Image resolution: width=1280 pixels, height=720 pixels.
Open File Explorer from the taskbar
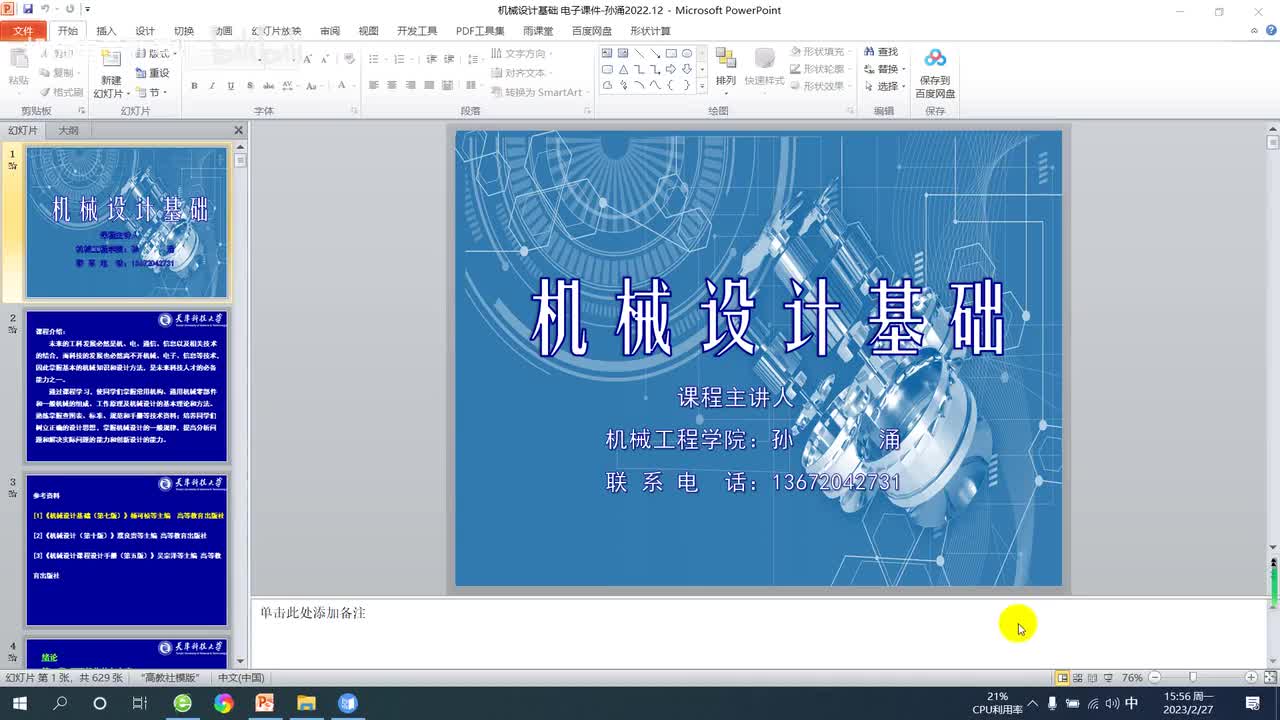(x=305, y=703)
